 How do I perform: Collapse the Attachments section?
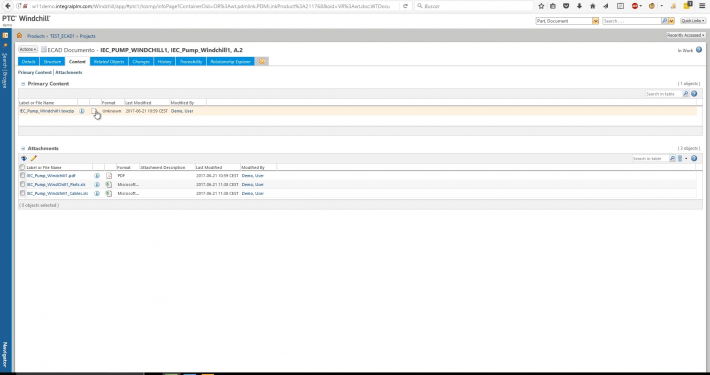click(x=23, y=149)
